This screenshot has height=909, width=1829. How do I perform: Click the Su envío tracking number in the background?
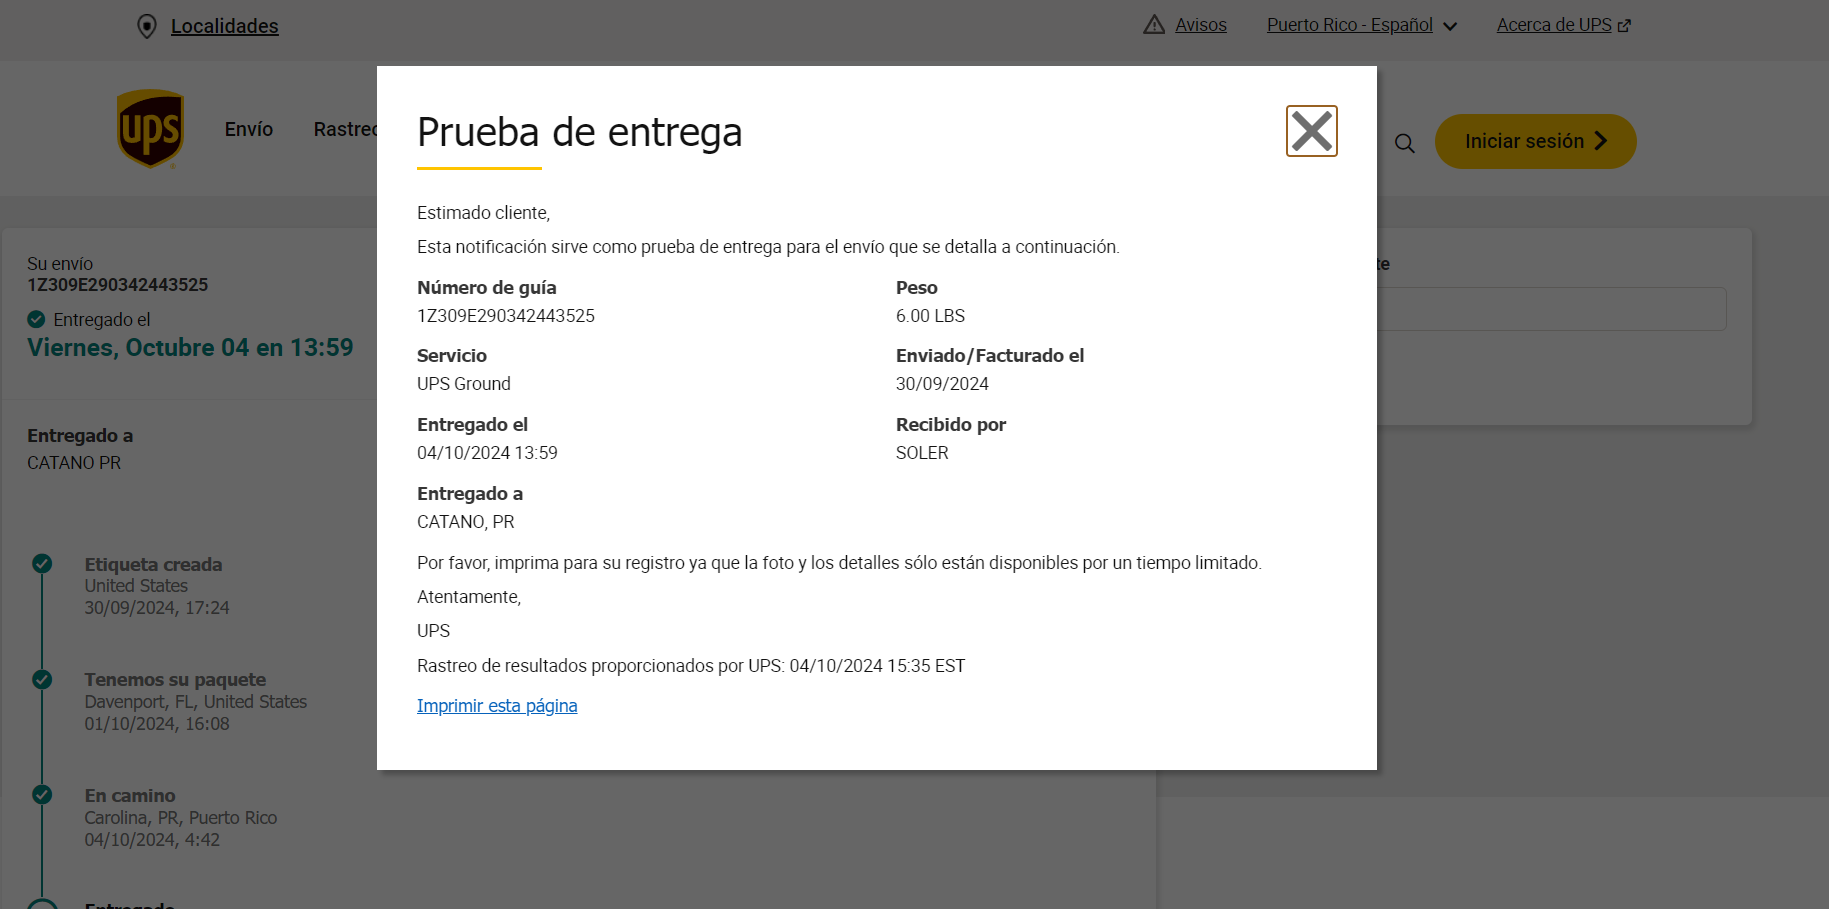click(x=118, y=285)
